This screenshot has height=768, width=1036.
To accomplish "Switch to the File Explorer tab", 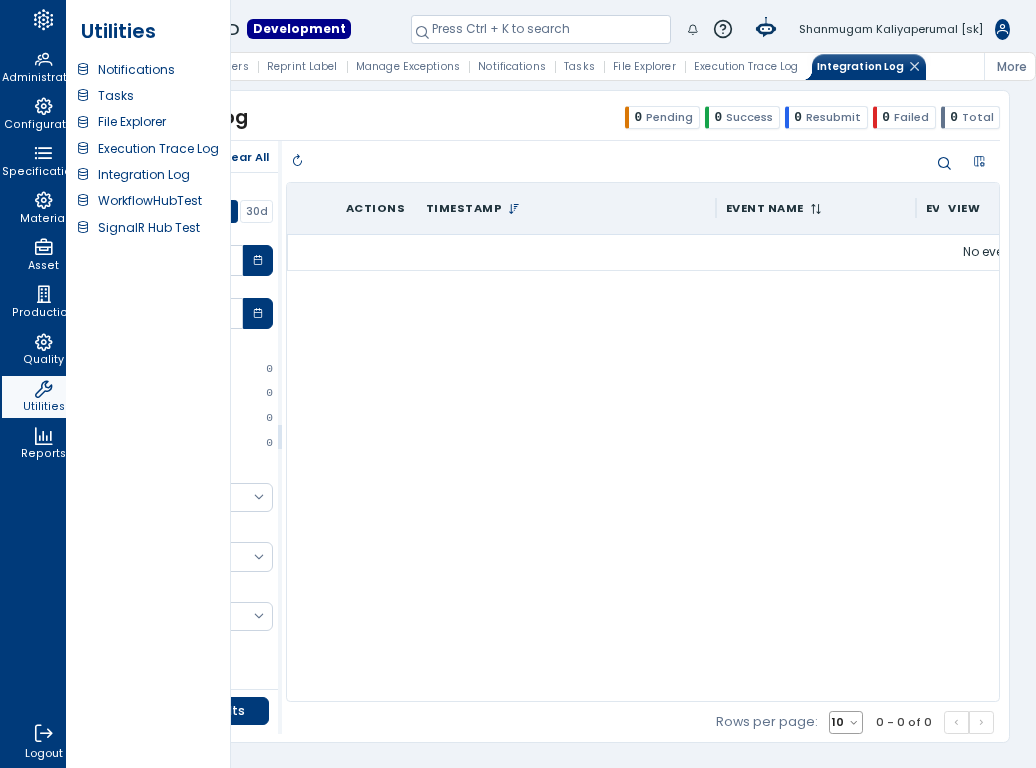I will pos(644,66).
